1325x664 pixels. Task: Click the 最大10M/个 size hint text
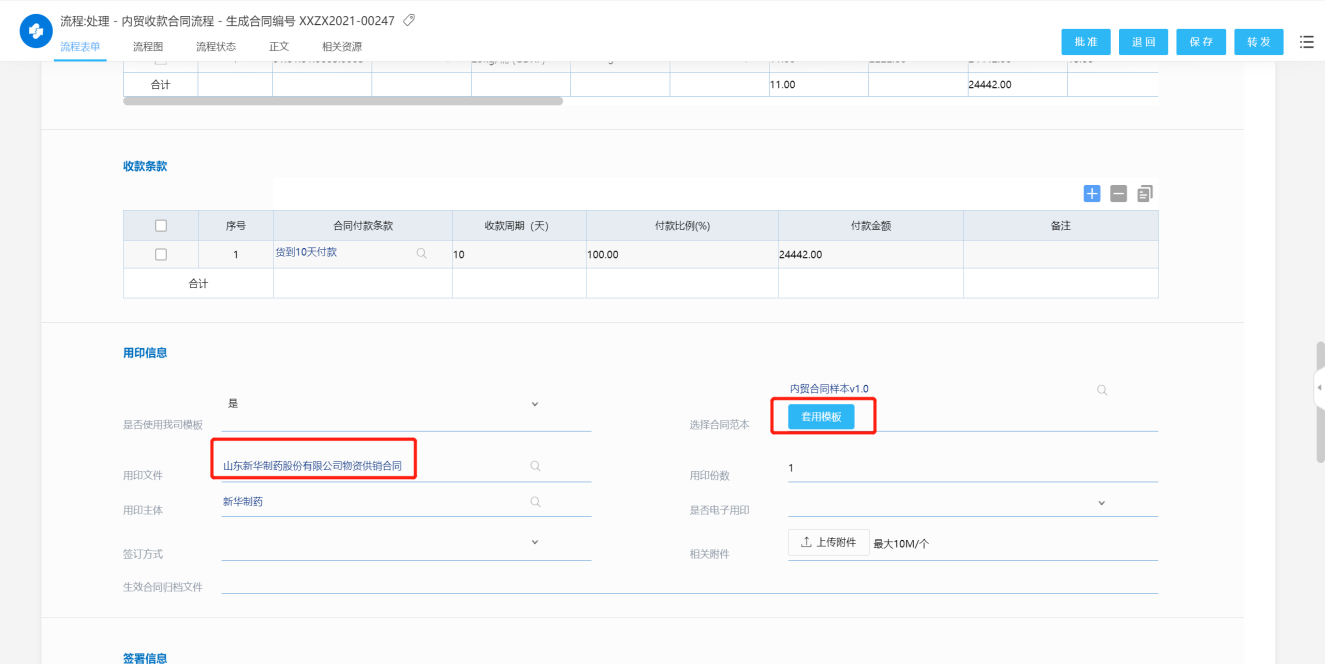click(x=902, y=544)
